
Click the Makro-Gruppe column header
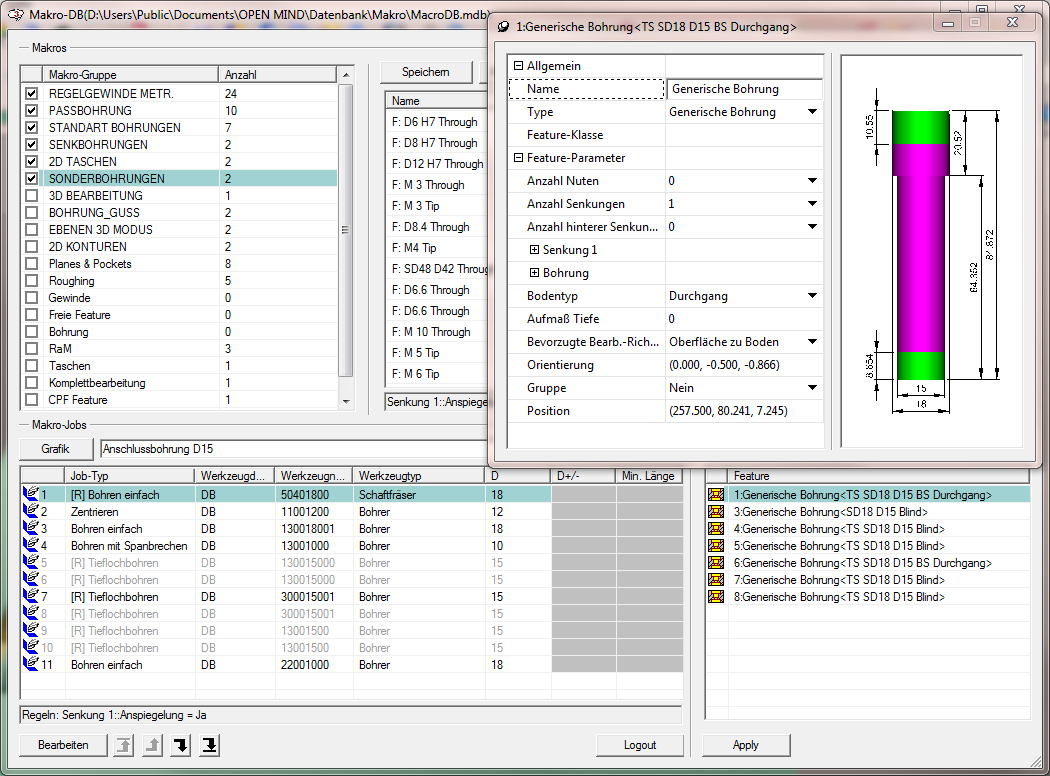pos(130,74)
